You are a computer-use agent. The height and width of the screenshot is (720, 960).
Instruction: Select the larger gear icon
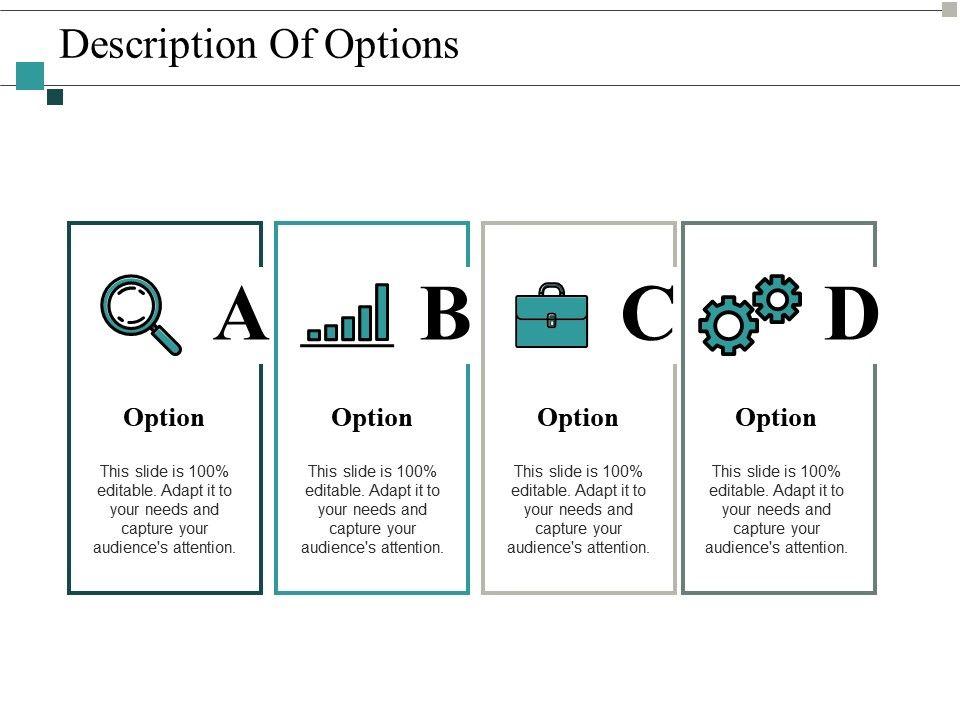point(728,325)
